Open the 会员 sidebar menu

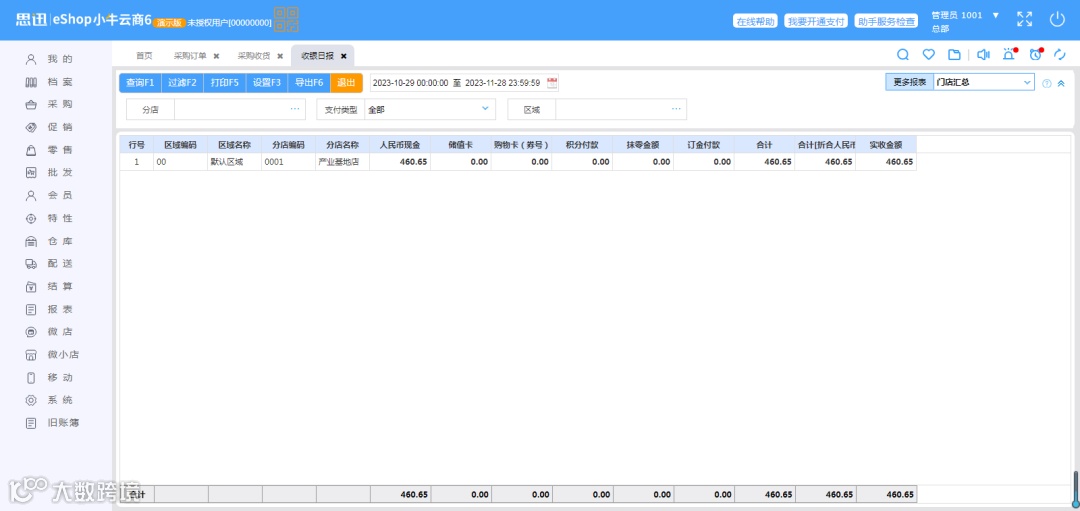[49, 196]
